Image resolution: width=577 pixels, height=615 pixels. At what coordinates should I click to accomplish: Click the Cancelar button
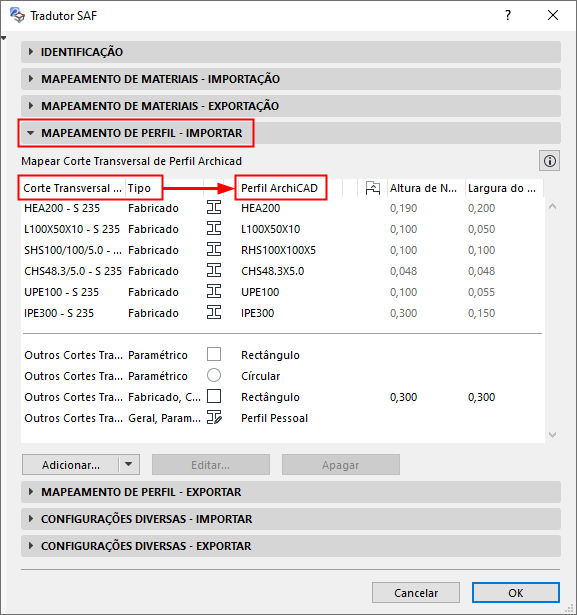[416, 593]
